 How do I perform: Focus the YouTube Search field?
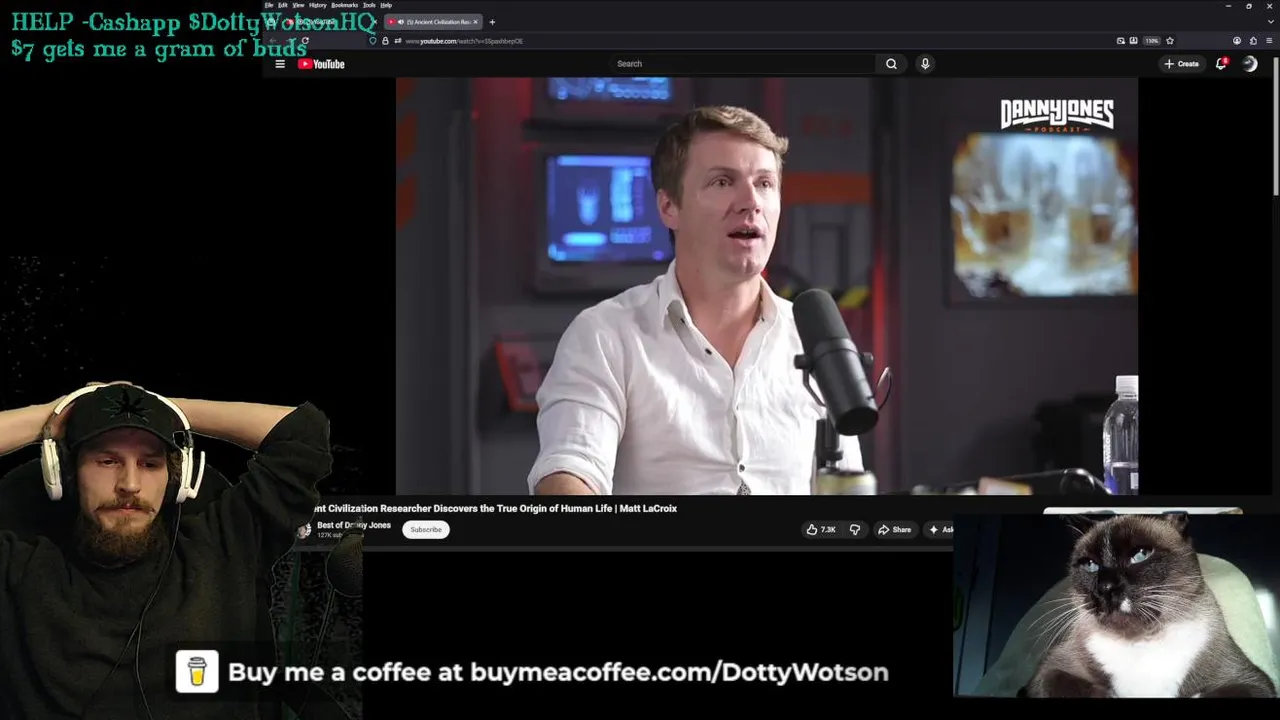[745, 64]
